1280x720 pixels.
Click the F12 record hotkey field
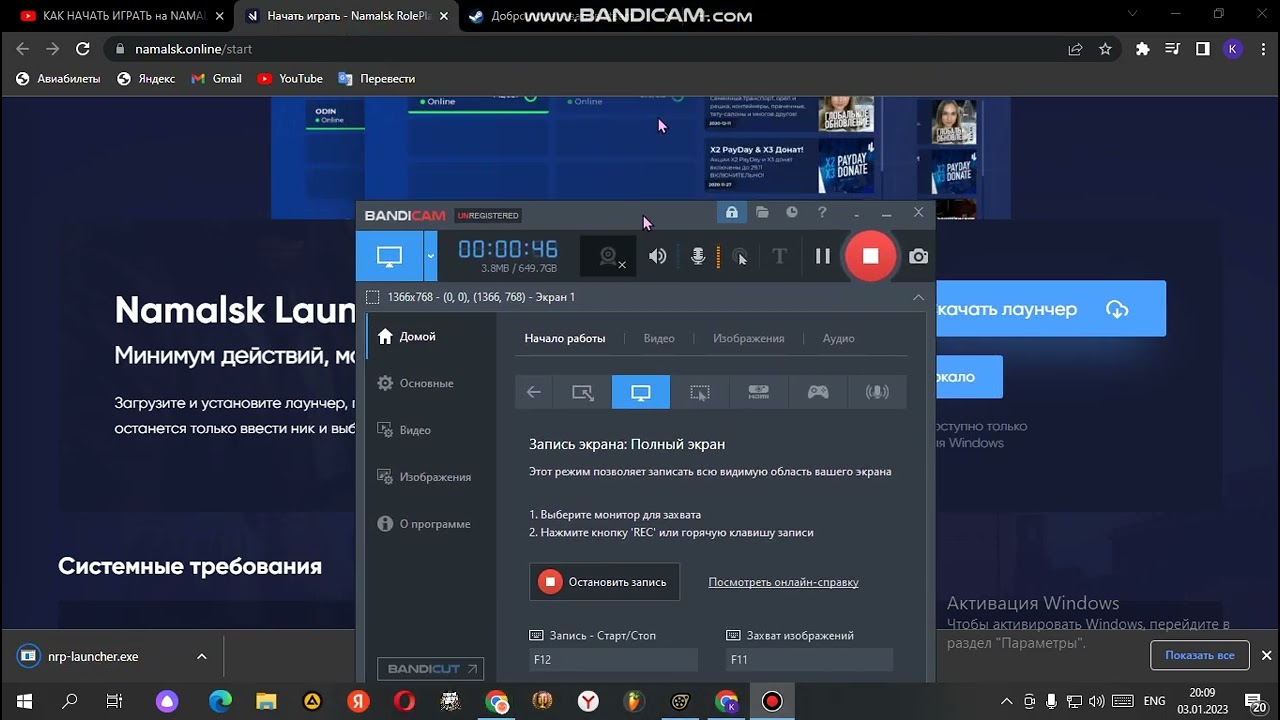[x=613, y=659]
